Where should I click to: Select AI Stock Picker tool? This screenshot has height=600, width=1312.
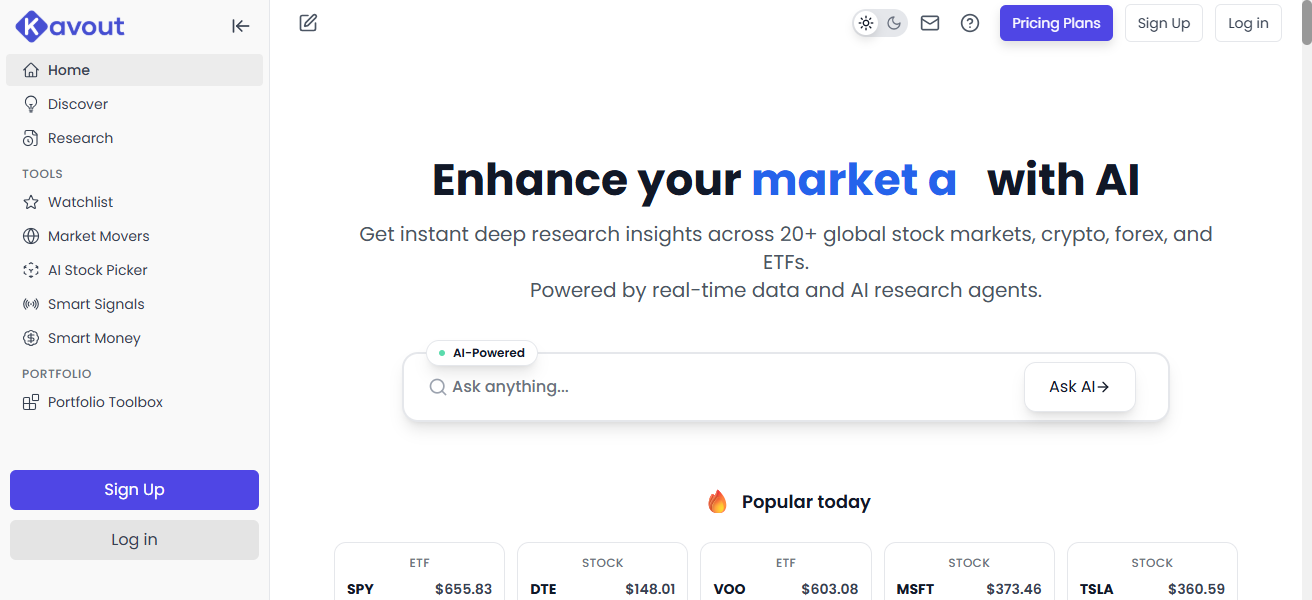pos(97,270)
